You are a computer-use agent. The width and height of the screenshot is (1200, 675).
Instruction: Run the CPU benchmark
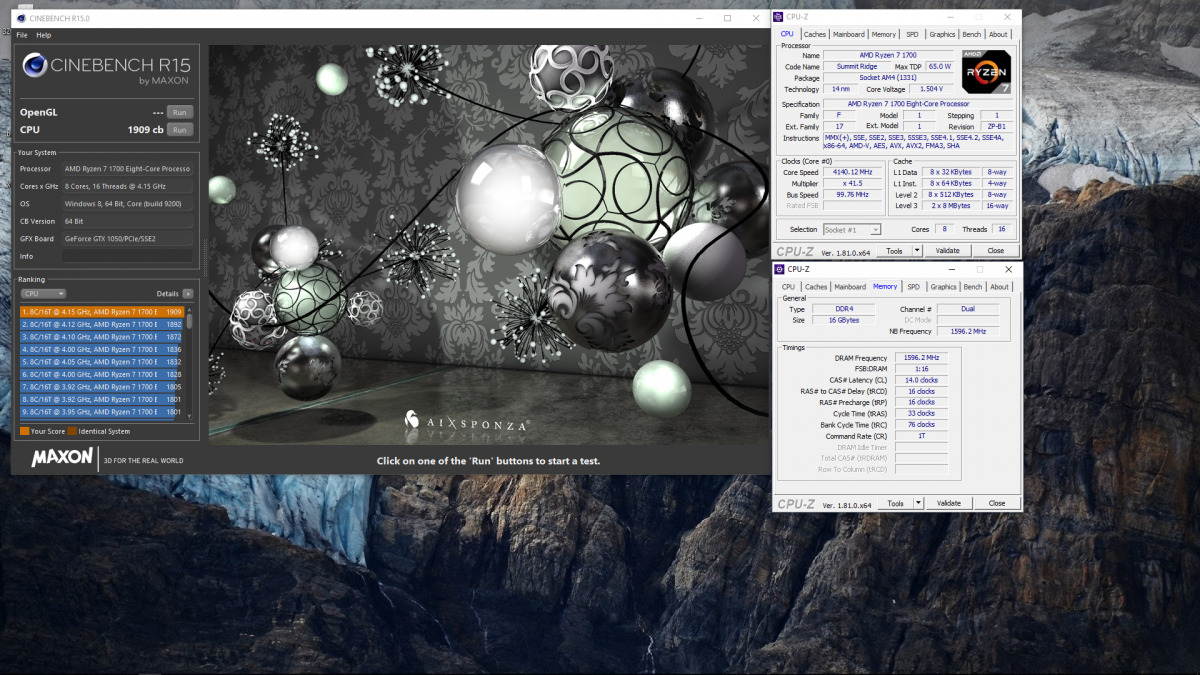tap(179, 130)
